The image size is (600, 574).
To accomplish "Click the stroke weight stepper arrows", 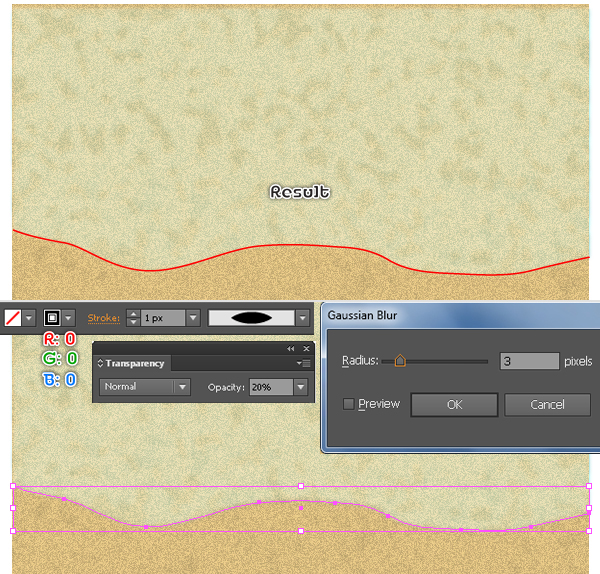I will coord(133,318).
